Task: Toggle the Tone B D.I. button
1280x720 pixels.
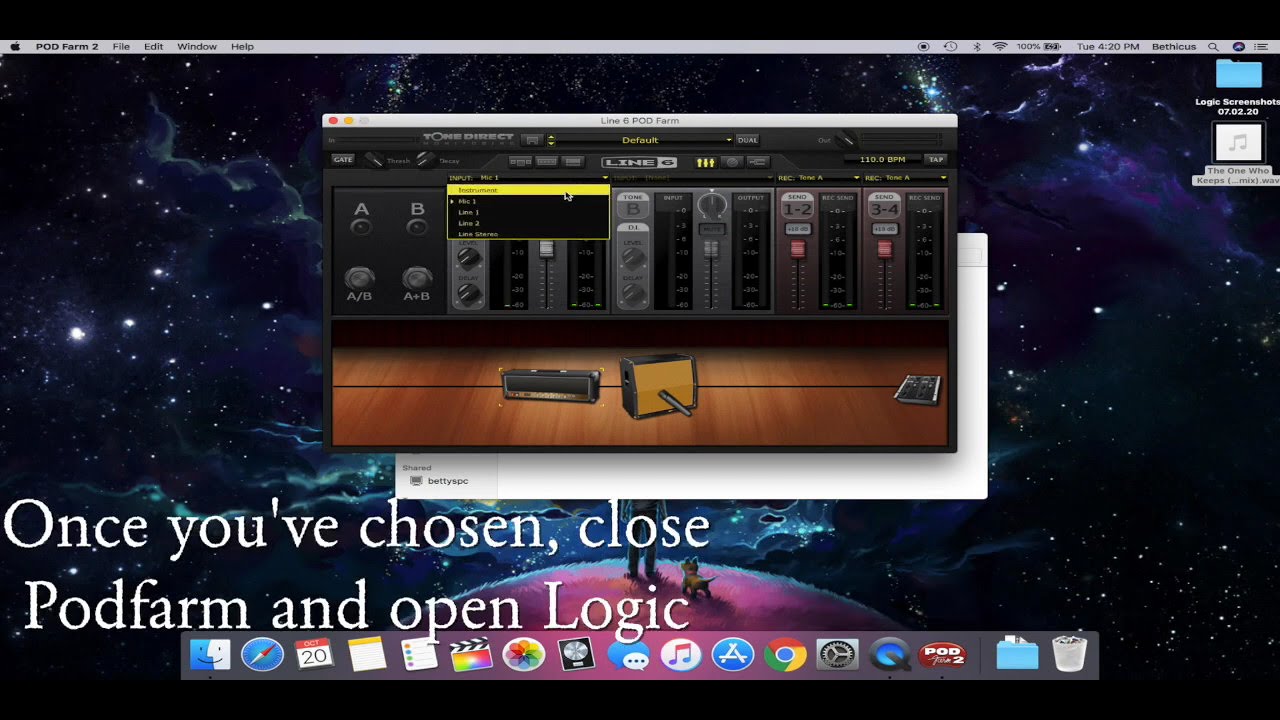Action: coord(633,228)
